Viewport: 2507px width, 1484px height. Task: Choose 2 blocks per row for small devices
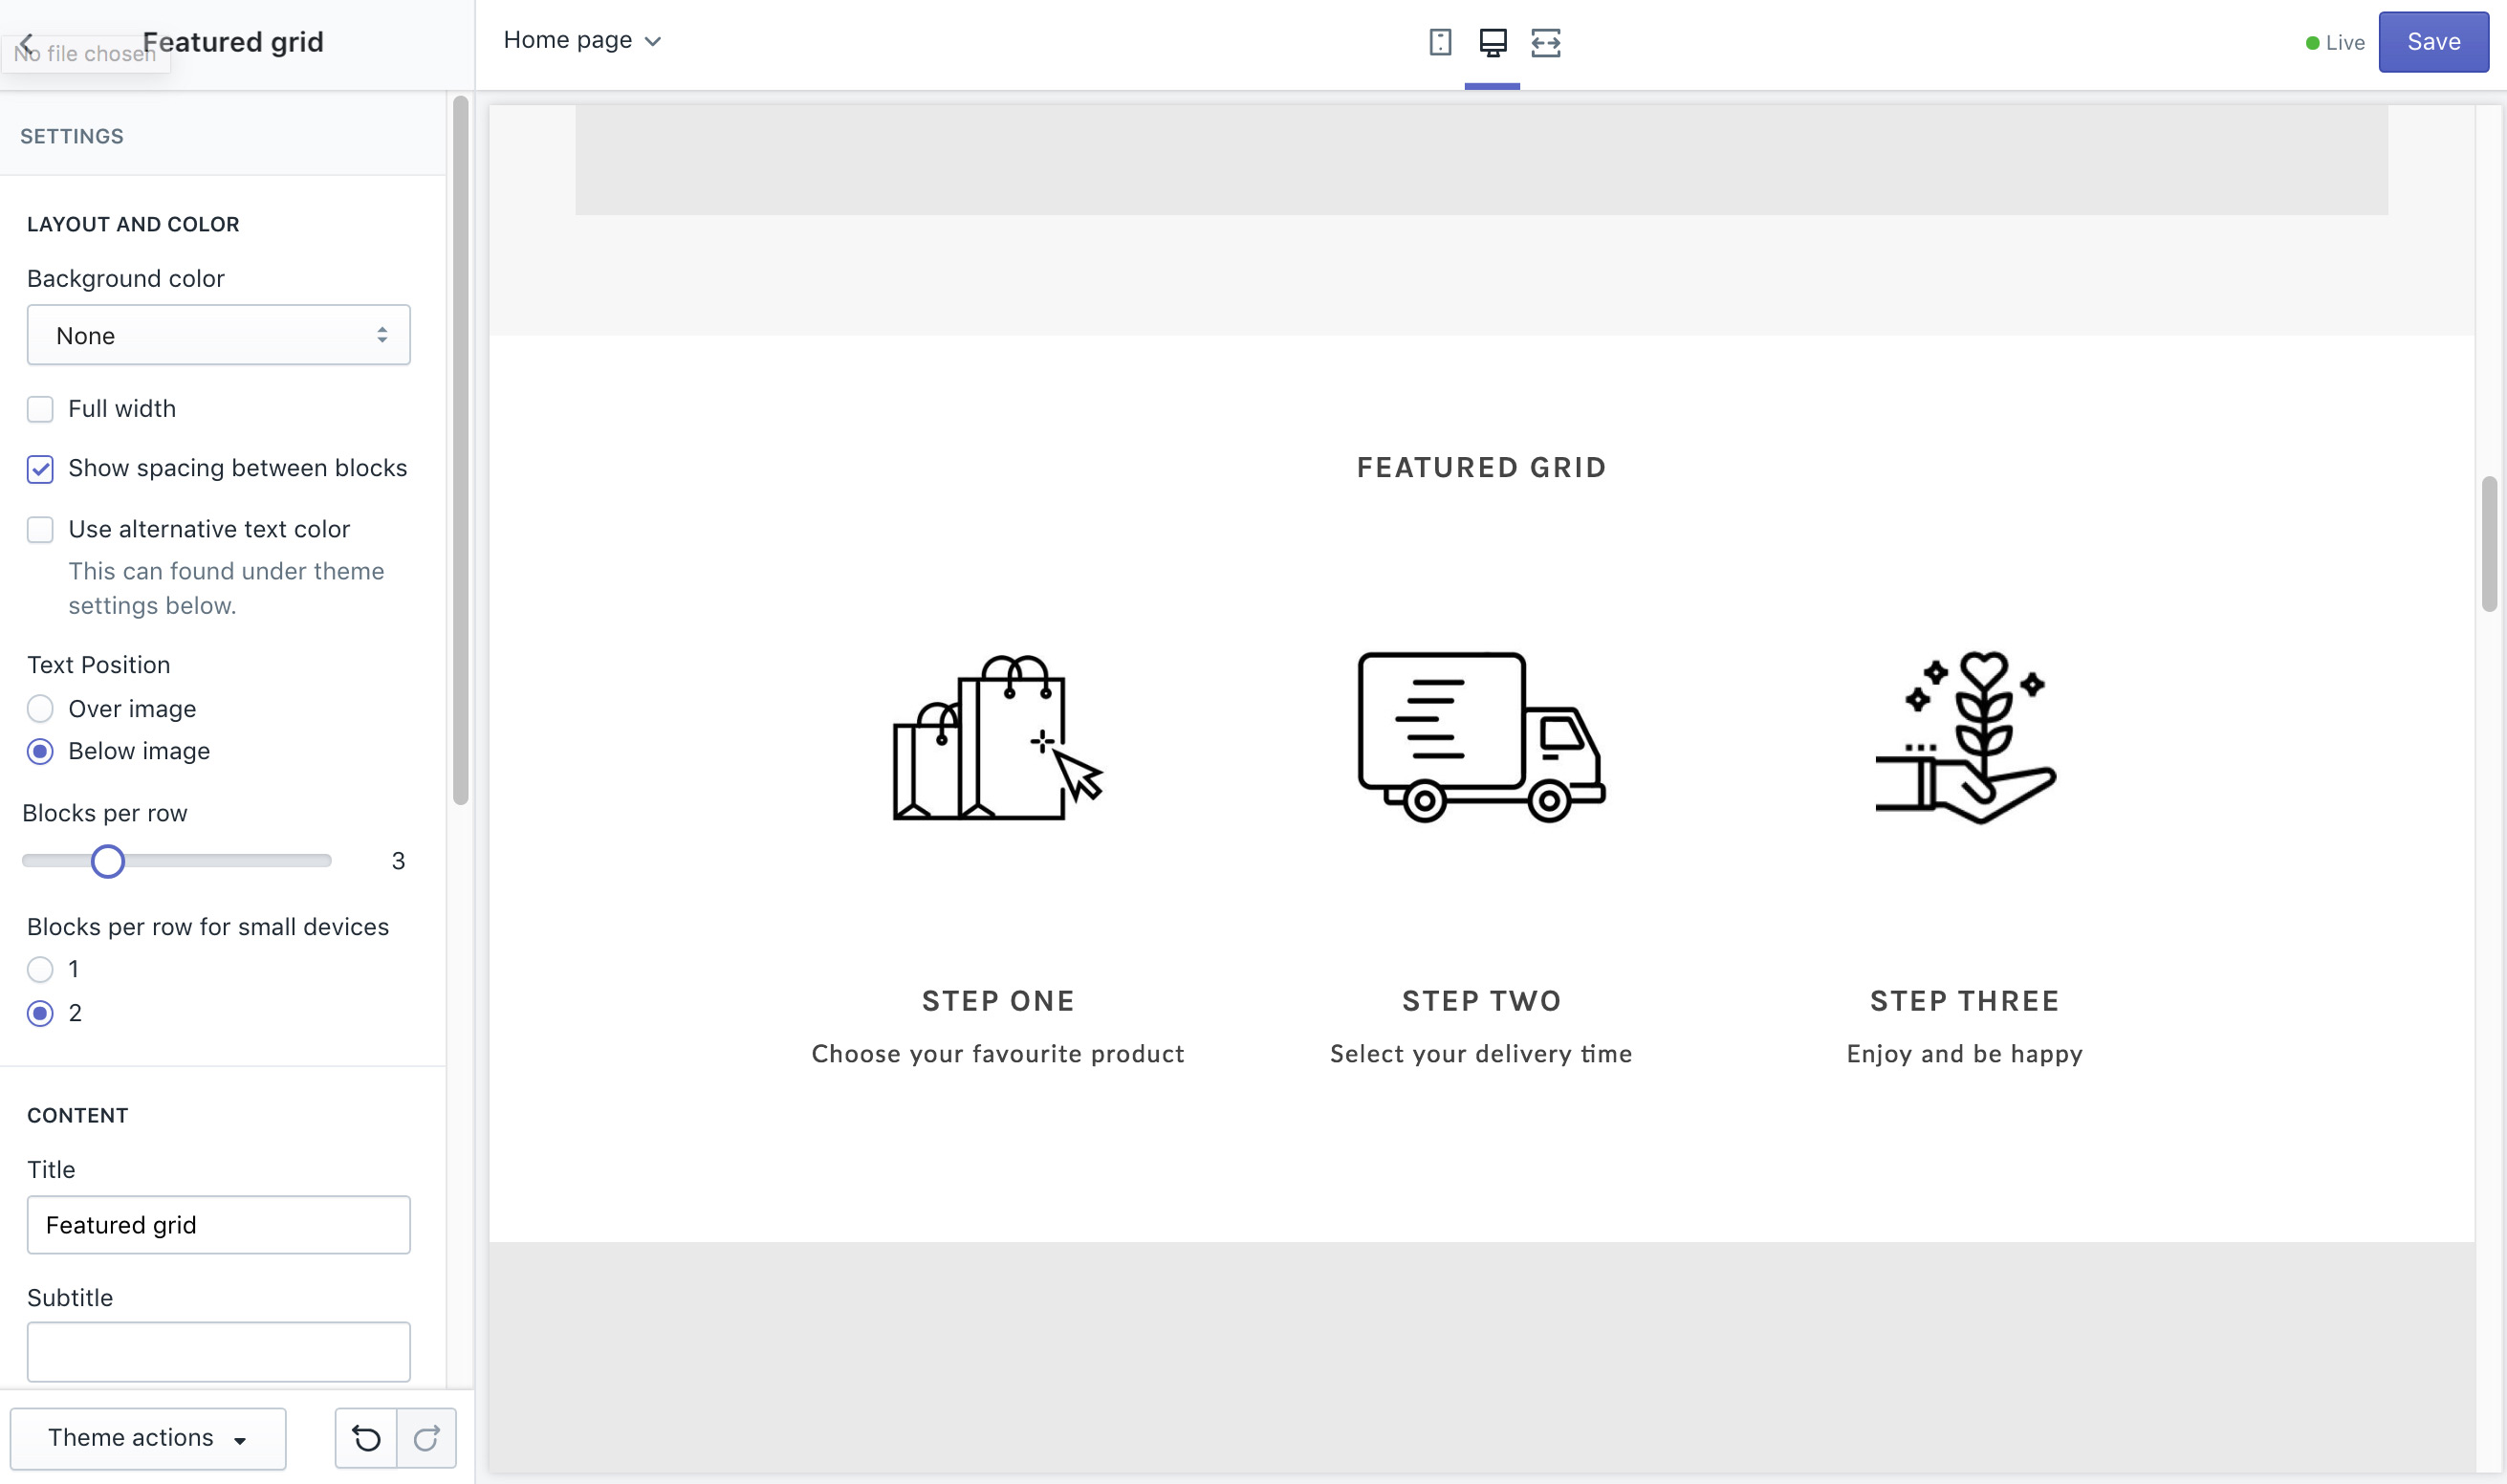pos(40,1013)
